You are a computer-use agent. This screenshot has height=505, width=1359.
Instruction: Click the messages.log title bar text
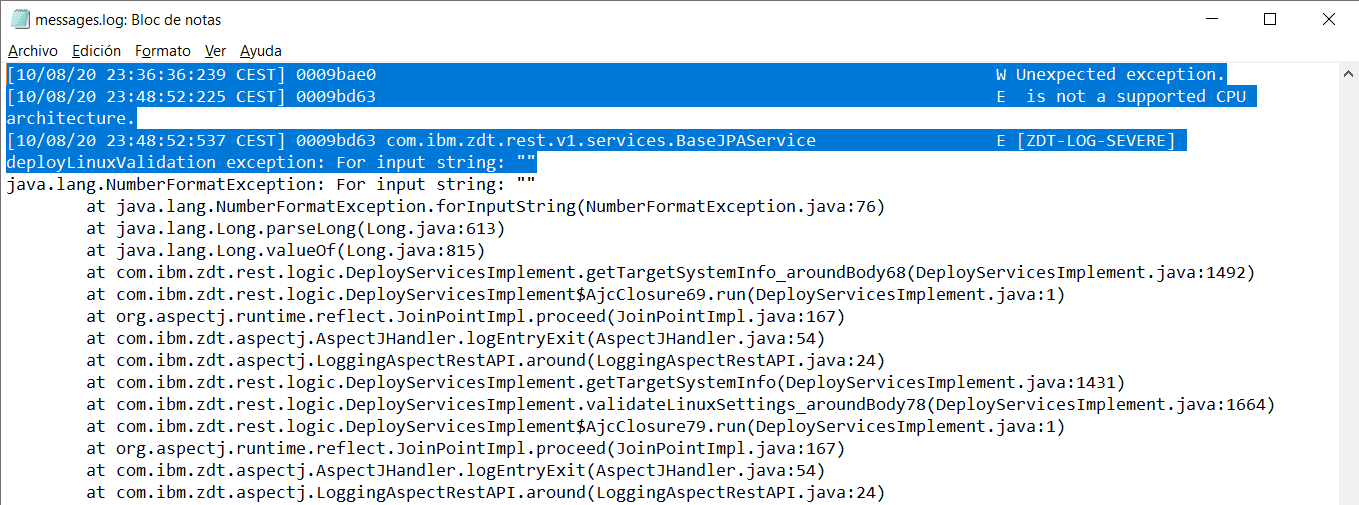click(x=128, y=20)
